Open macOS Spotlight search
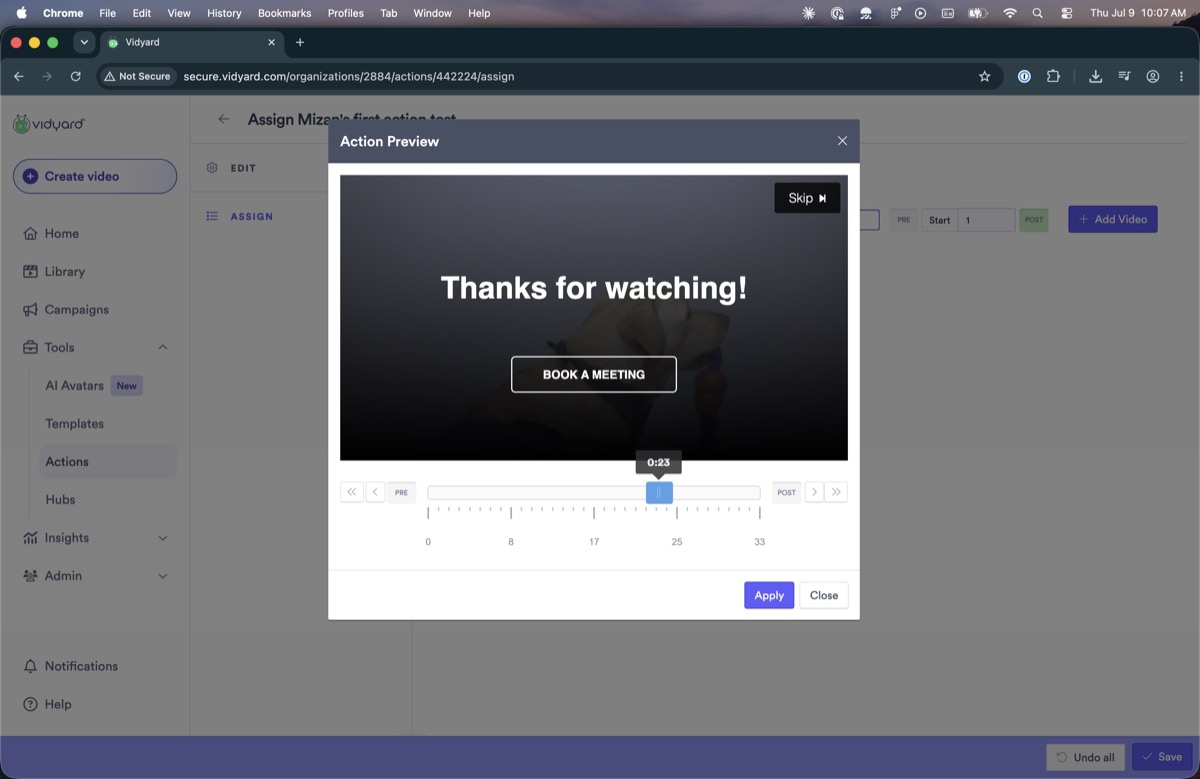Image resolution: width=1200 pixels, height=779 pixels. coord(1038,13)
